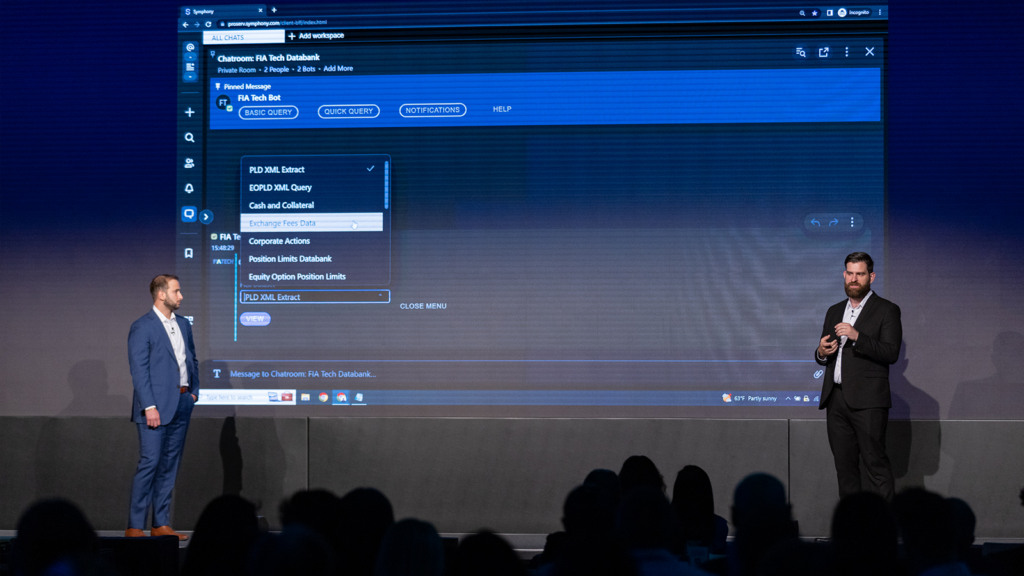Image resolution: width=1024 pixels, height=576 pixels.
Task: Click the 2 Bots link
Action: [x=306, y=69]
